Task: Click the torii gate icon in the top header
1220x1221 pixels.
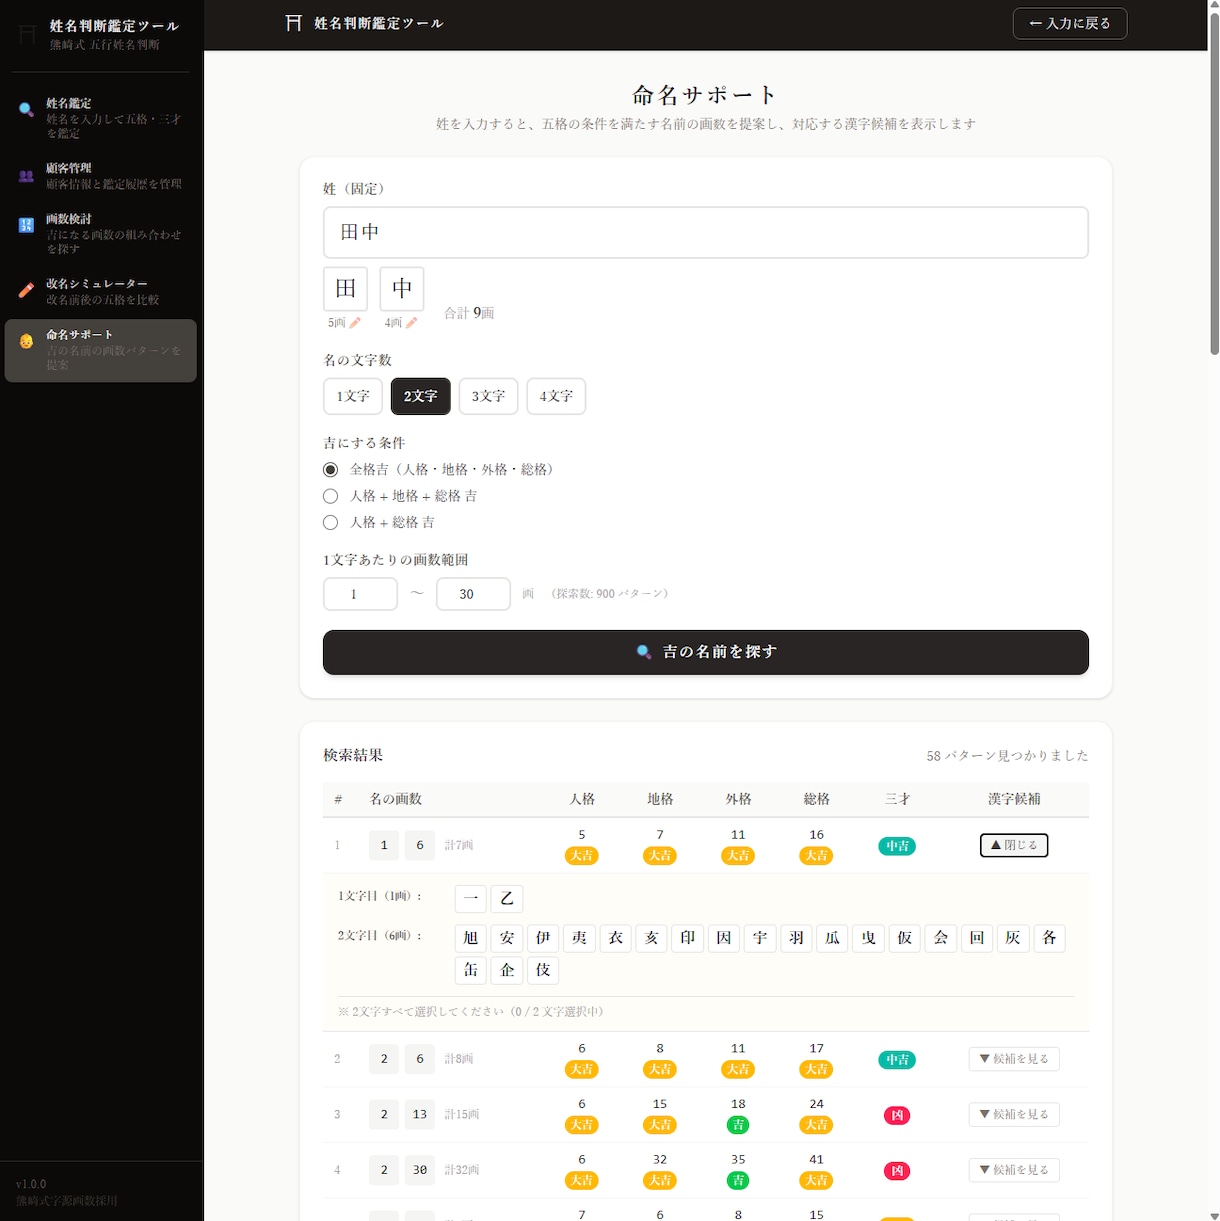Action: pyautogui.click(x=293, y=23)
